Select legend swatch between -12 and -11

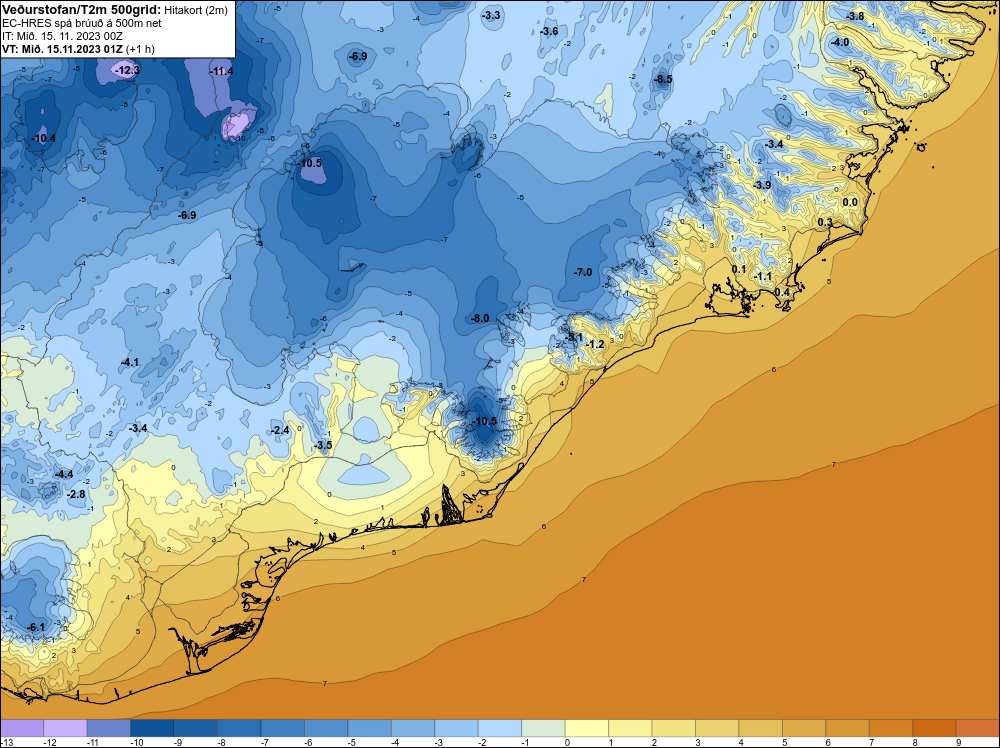point(65,728)
